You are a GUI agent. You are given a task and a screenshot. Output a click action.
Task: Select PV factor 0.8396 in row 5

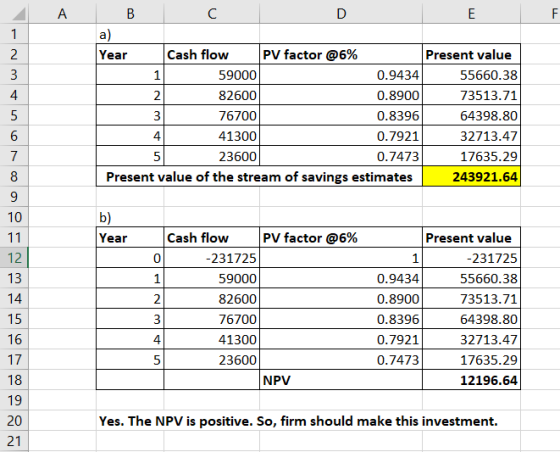click(x=341, y=116)
